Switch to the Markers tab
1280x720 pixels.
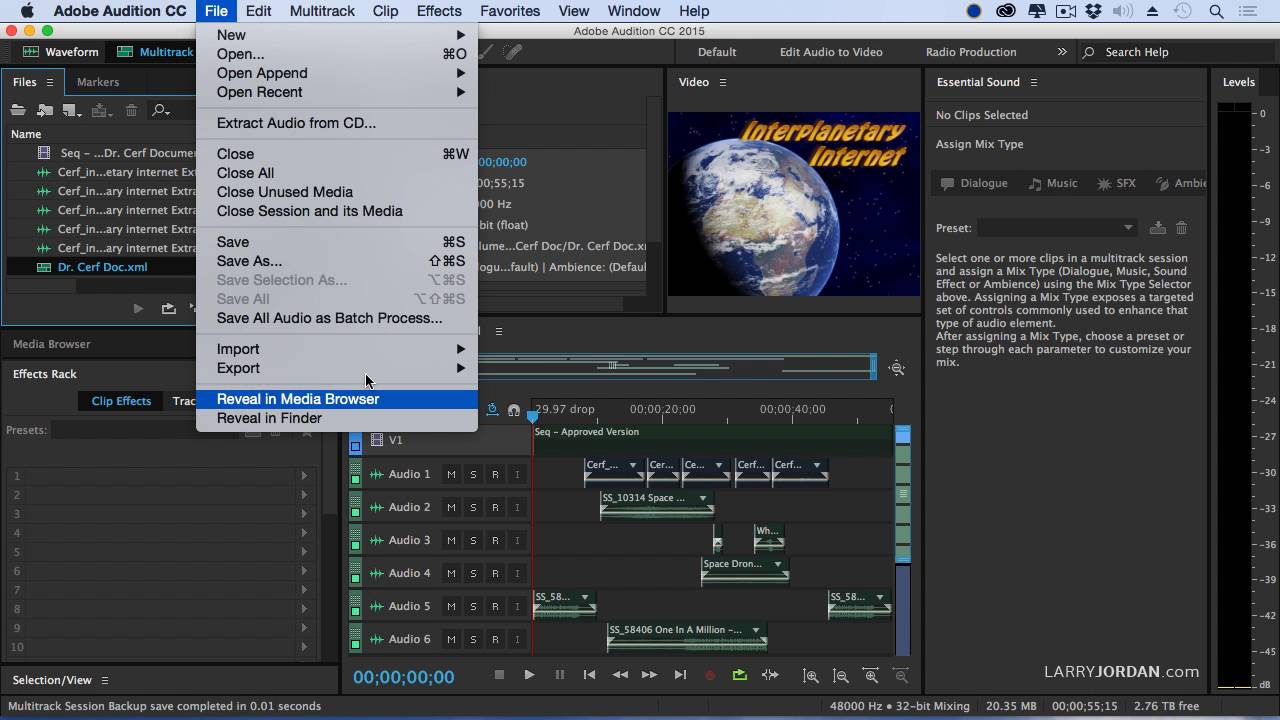(x=98, y=82)
